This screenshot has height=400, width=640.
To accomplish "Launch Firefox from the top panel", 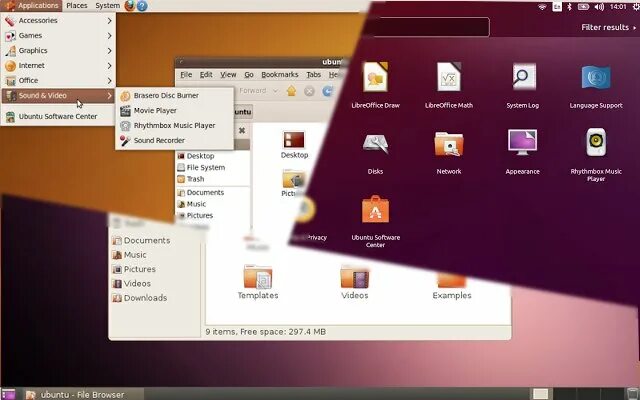I will pos(130,6).
